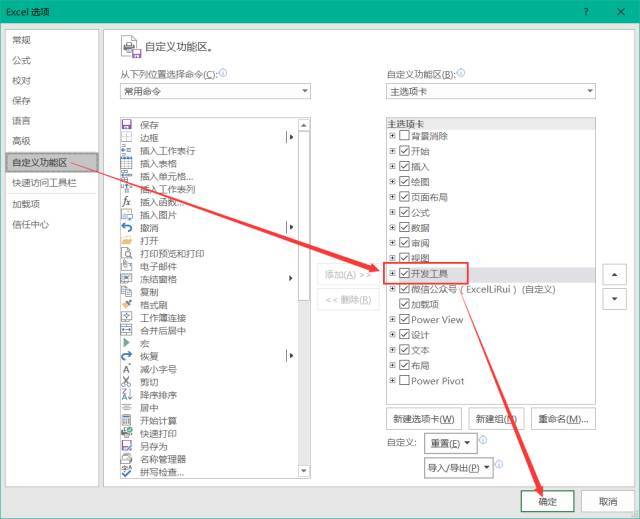Open the 重置 reset dropdown button

coord(451,443)
